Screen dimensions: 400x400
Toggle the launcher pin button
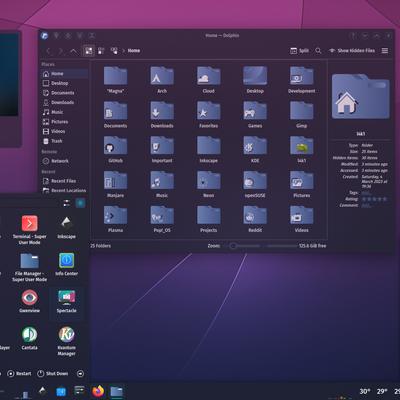(80, 203)
